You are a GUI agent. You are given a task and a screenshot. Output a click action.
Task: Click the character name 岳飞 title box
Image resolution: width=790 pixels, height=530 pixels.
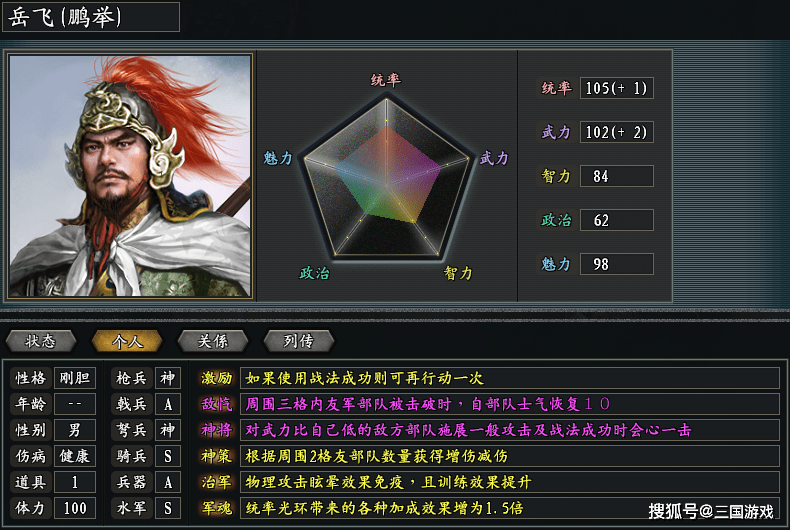(x=91, y=17)
